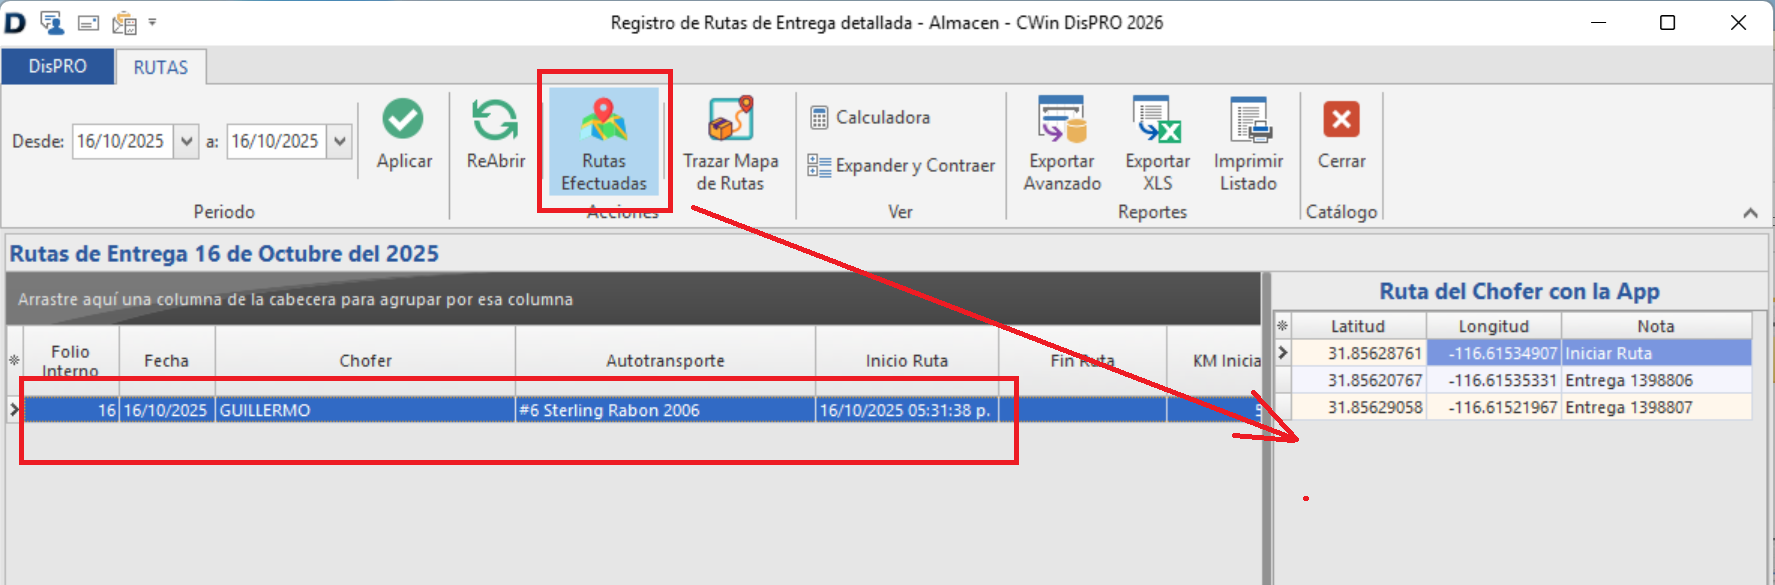Viewport: 1775px width, 585px height.
Task: Select the Entrega 1398807 note cell
Action: click(1656, 407)
